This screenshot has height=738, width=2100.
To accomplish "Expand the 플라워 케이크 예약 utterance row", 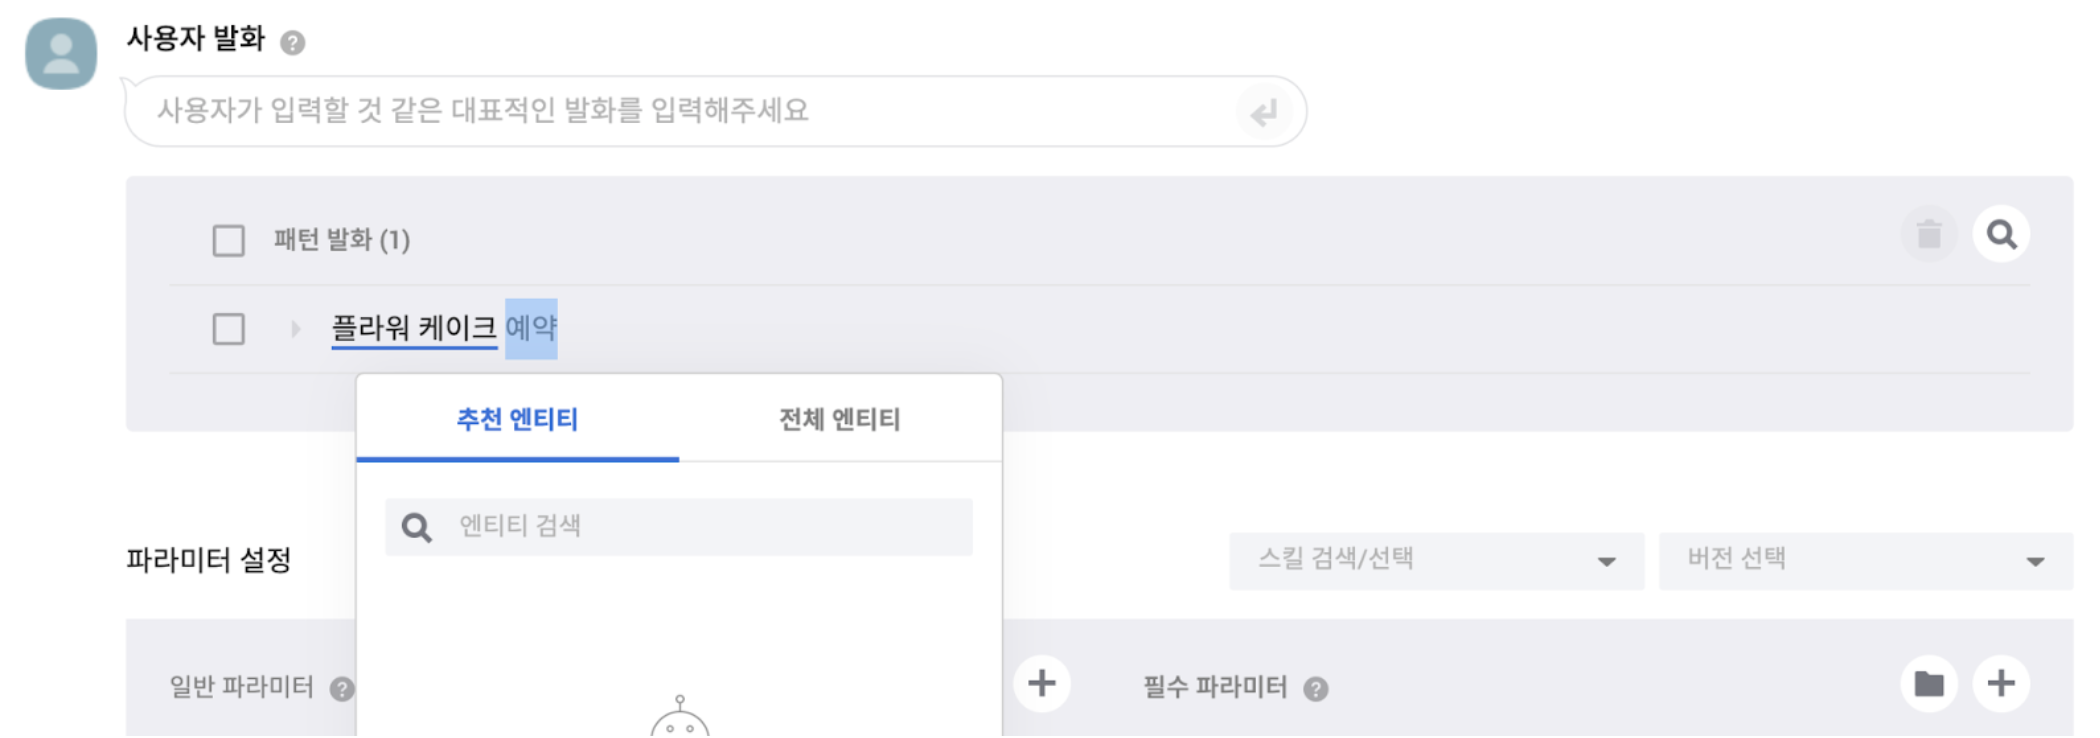I will 295,329.
